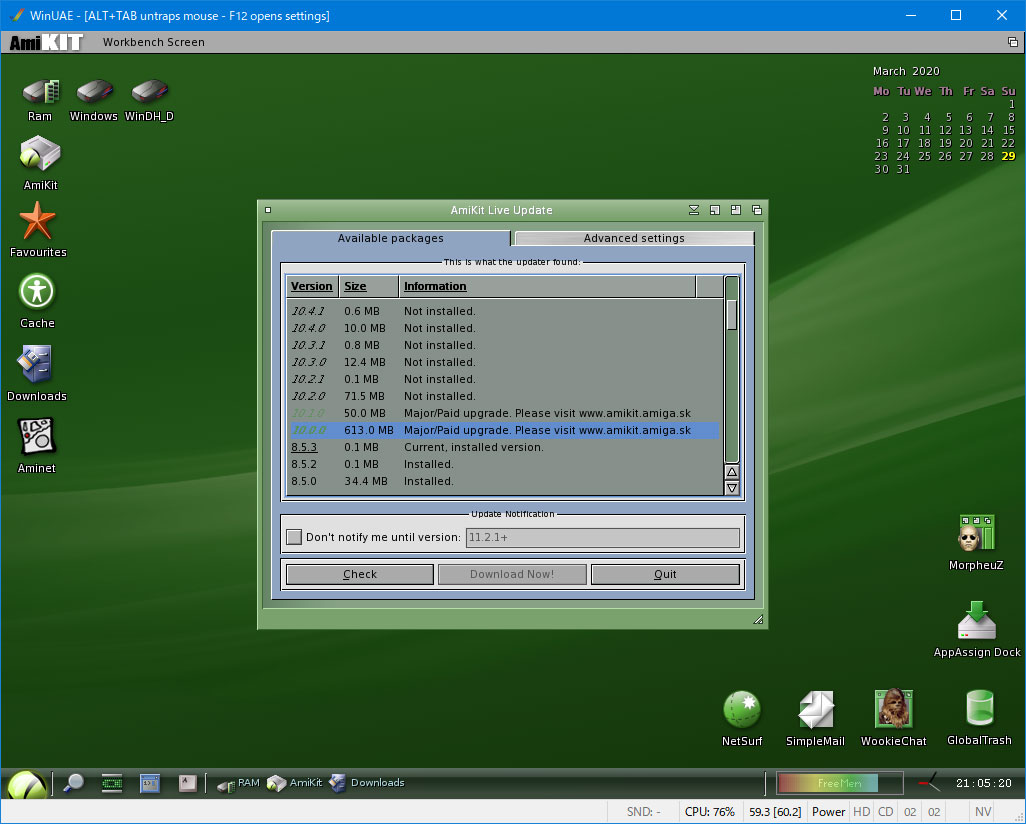Select the 10.2.0 71.5 MB row

point(504,396)
